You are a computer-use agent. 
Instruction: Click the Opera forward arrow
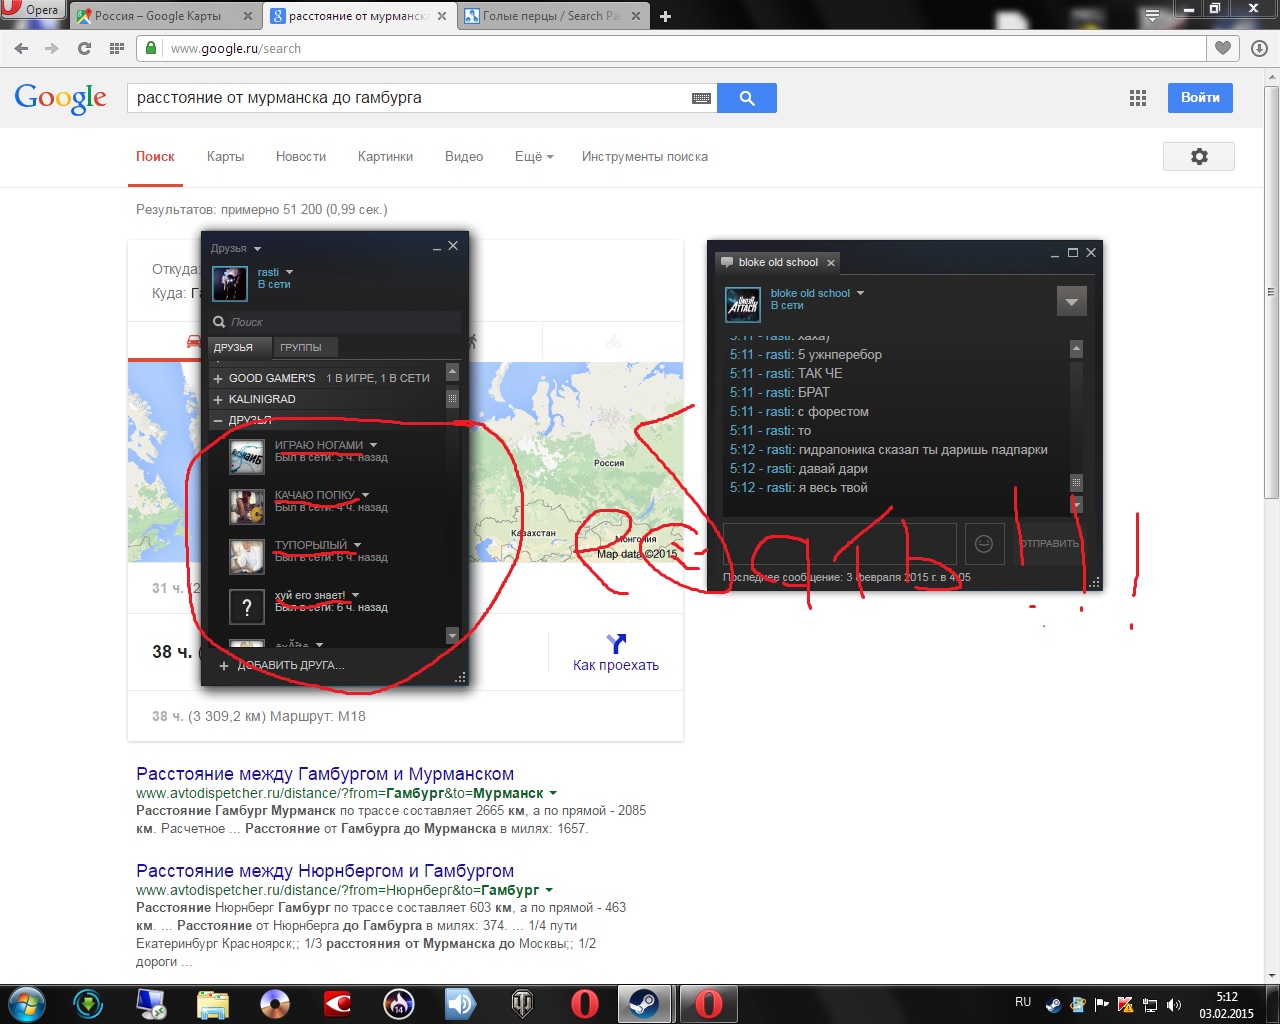[x=52, y=48]
